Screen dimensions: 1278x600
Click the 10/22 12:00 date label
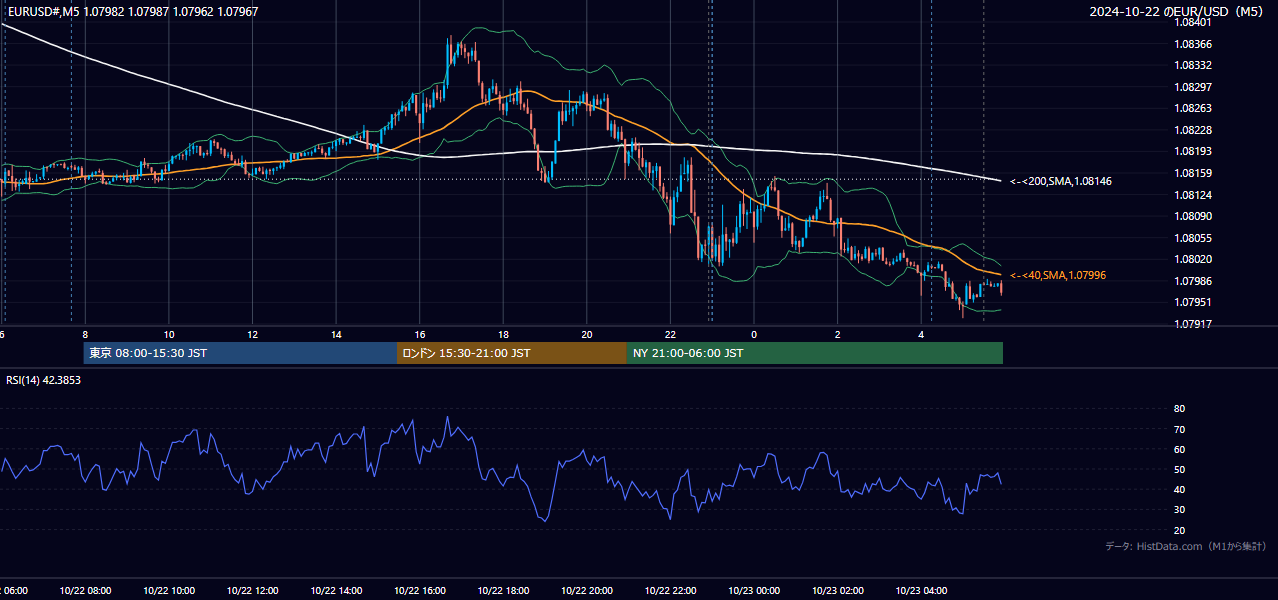coord(252,591)
